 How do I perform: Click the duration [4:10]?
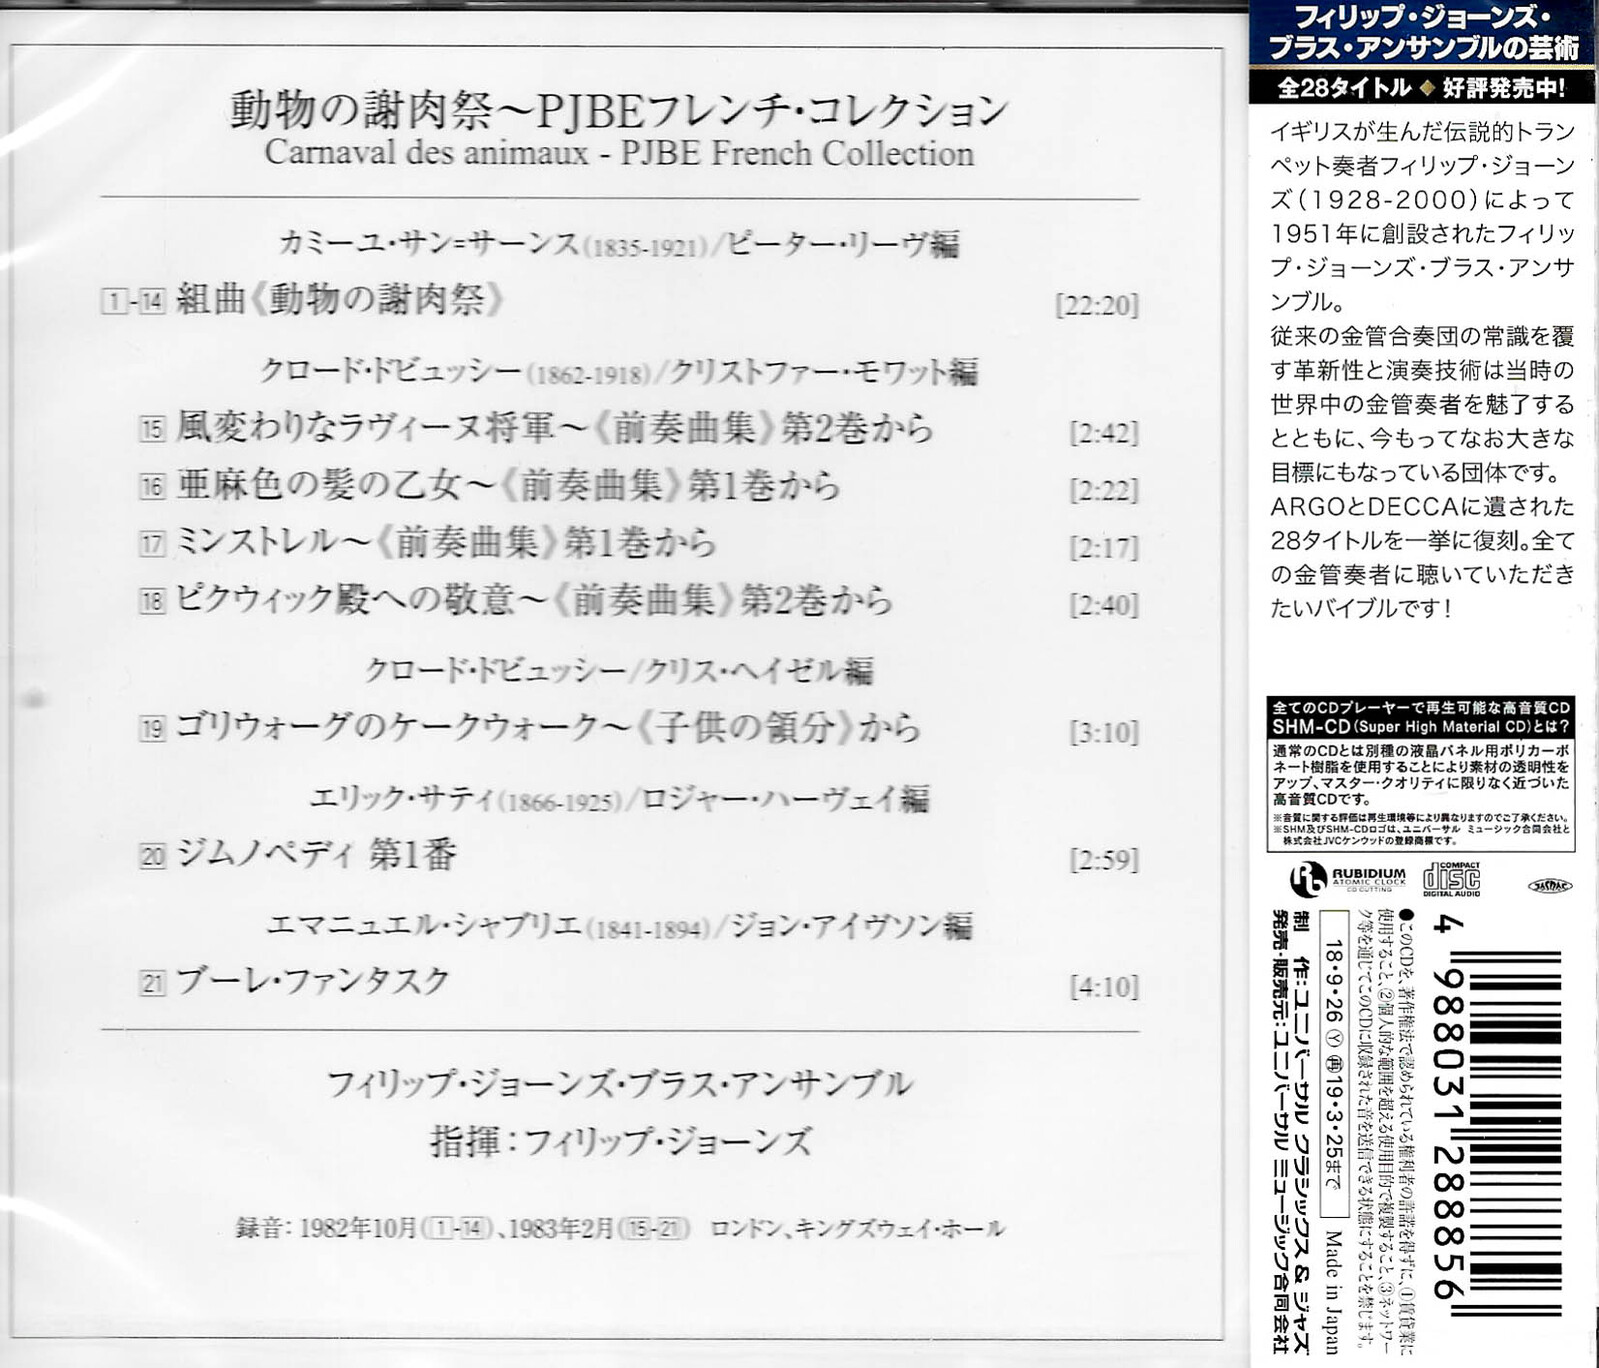[x=1104, y=988]
